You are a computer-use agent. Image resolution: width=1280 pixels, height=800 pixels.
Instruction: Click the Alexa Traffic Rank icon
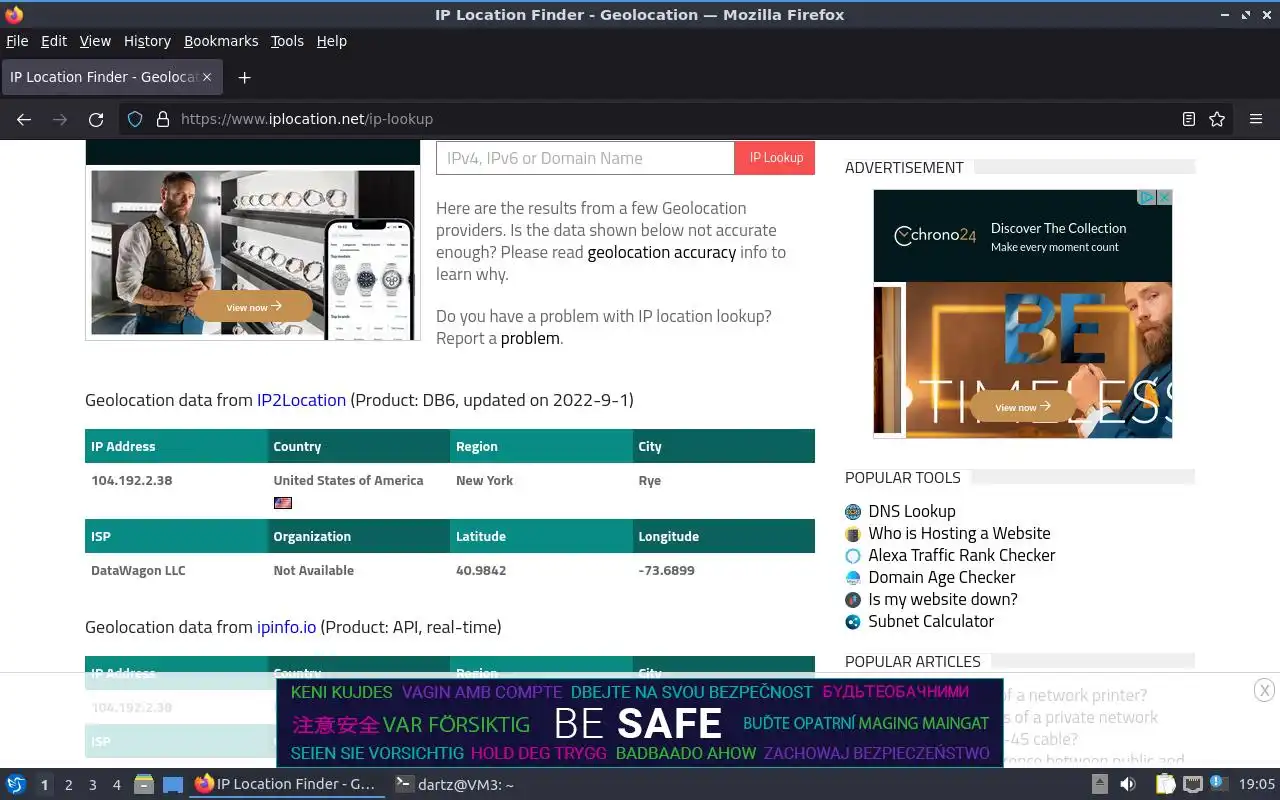(x=853, y=555)
